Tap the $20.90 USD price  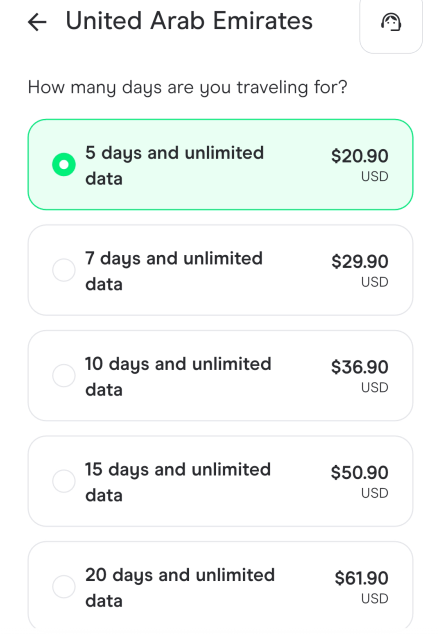(360, 165)
